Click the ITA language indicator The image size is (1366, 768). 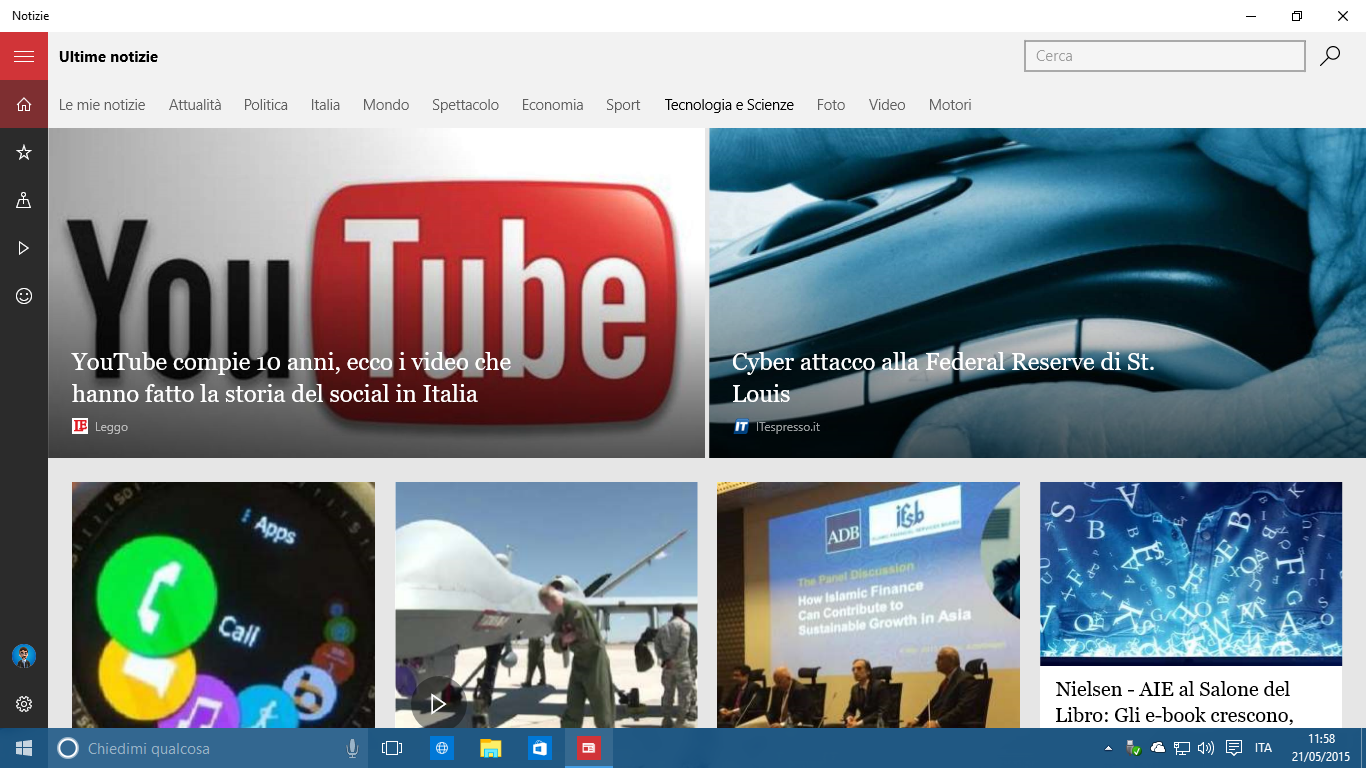[x=1263, y=748]
